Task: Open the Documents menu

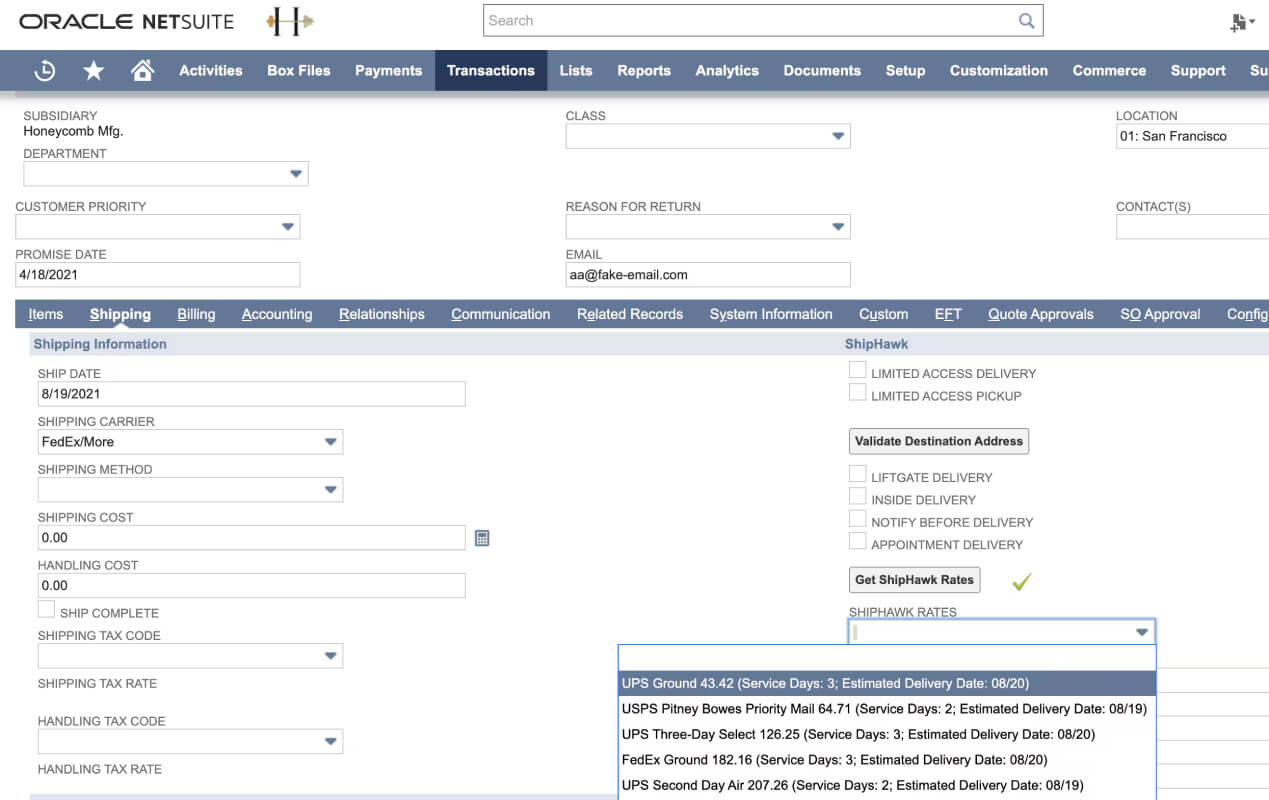Action: click(x=822, y=70)
